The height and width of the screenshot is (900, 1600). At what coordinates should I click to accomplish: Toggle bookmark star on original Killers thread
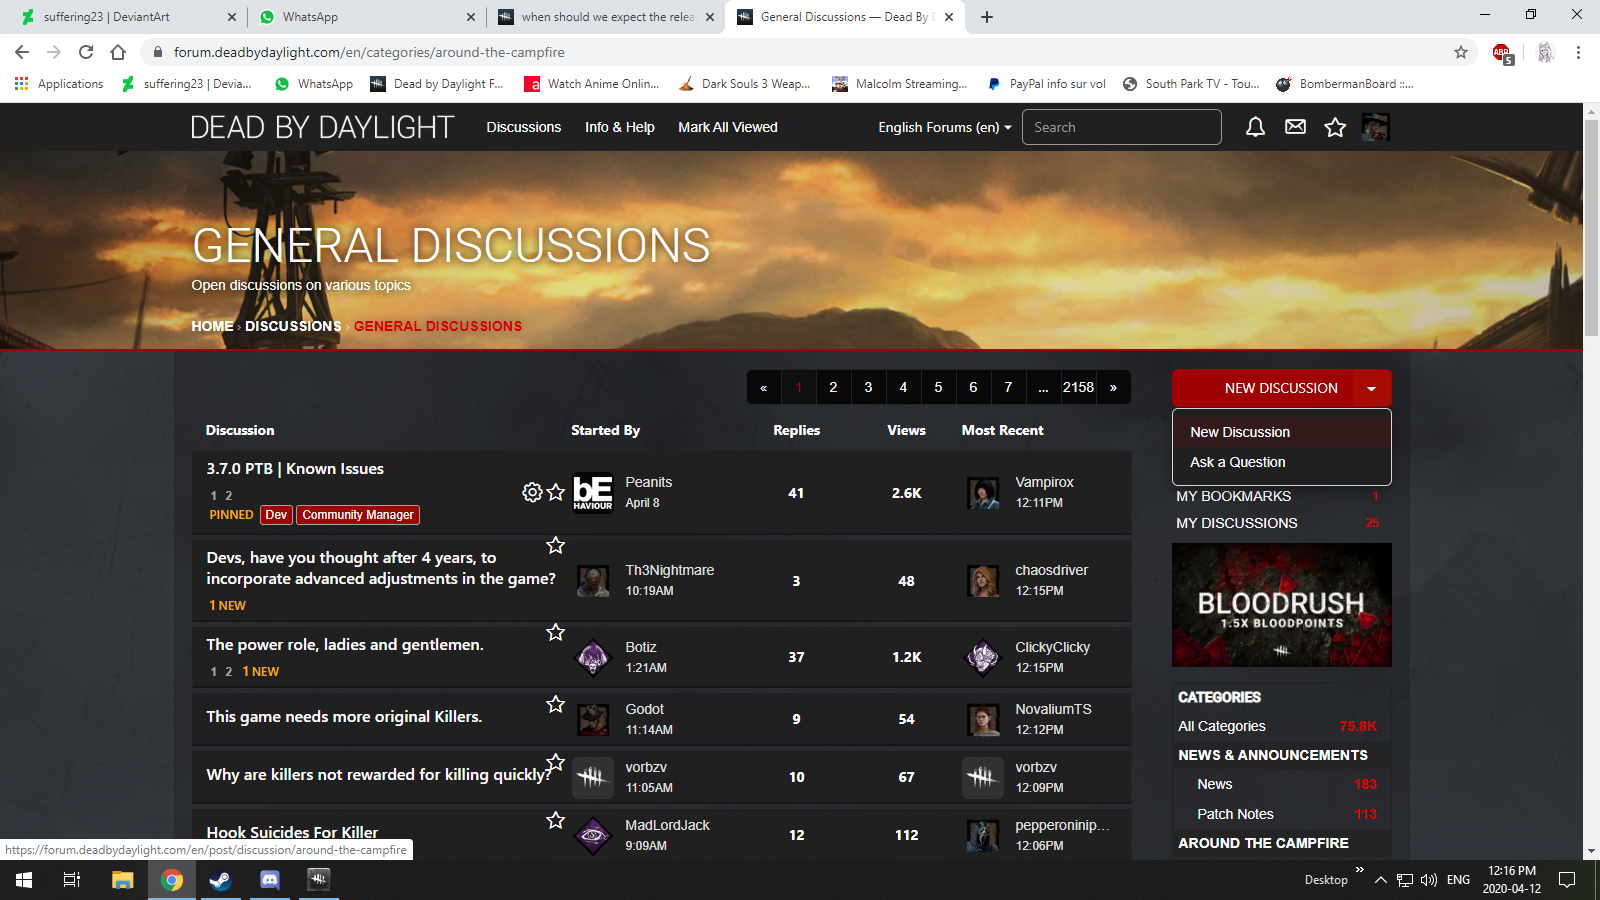click(x=556, y=704)
